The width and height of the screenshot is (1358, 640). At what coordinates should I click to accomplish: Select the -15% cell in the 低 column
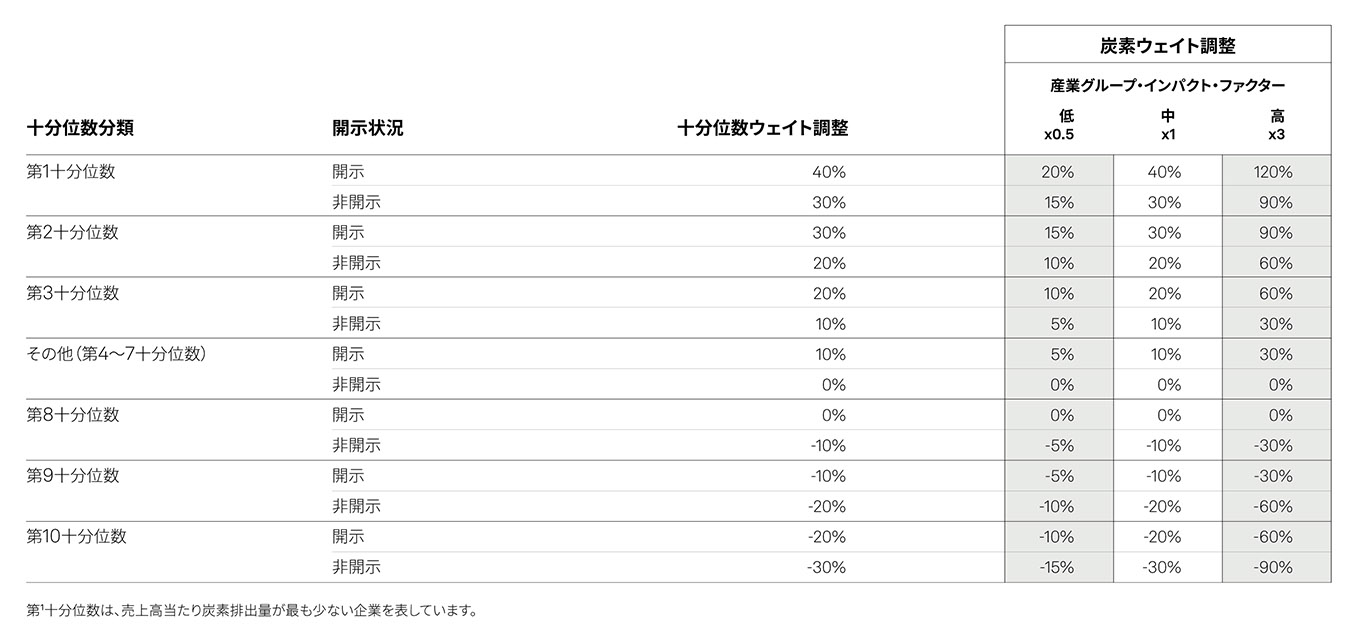point(1057,568)
